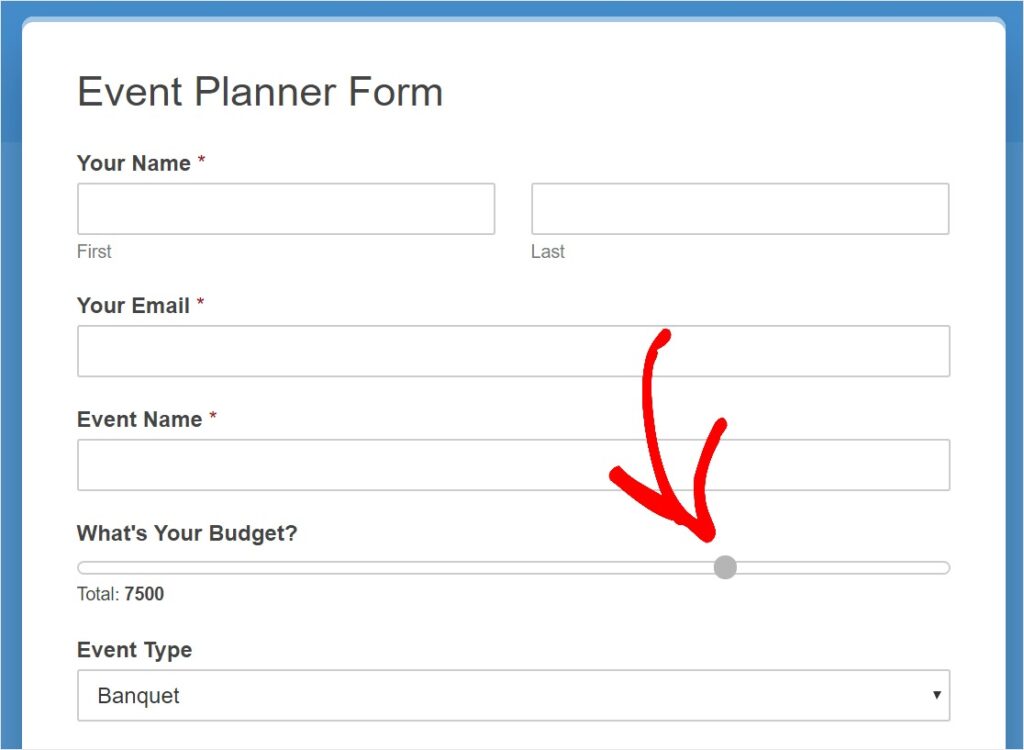Screen dimensions: 1024x750
Task: Click the Last placeholder hint text
Action: click(547, 251)
